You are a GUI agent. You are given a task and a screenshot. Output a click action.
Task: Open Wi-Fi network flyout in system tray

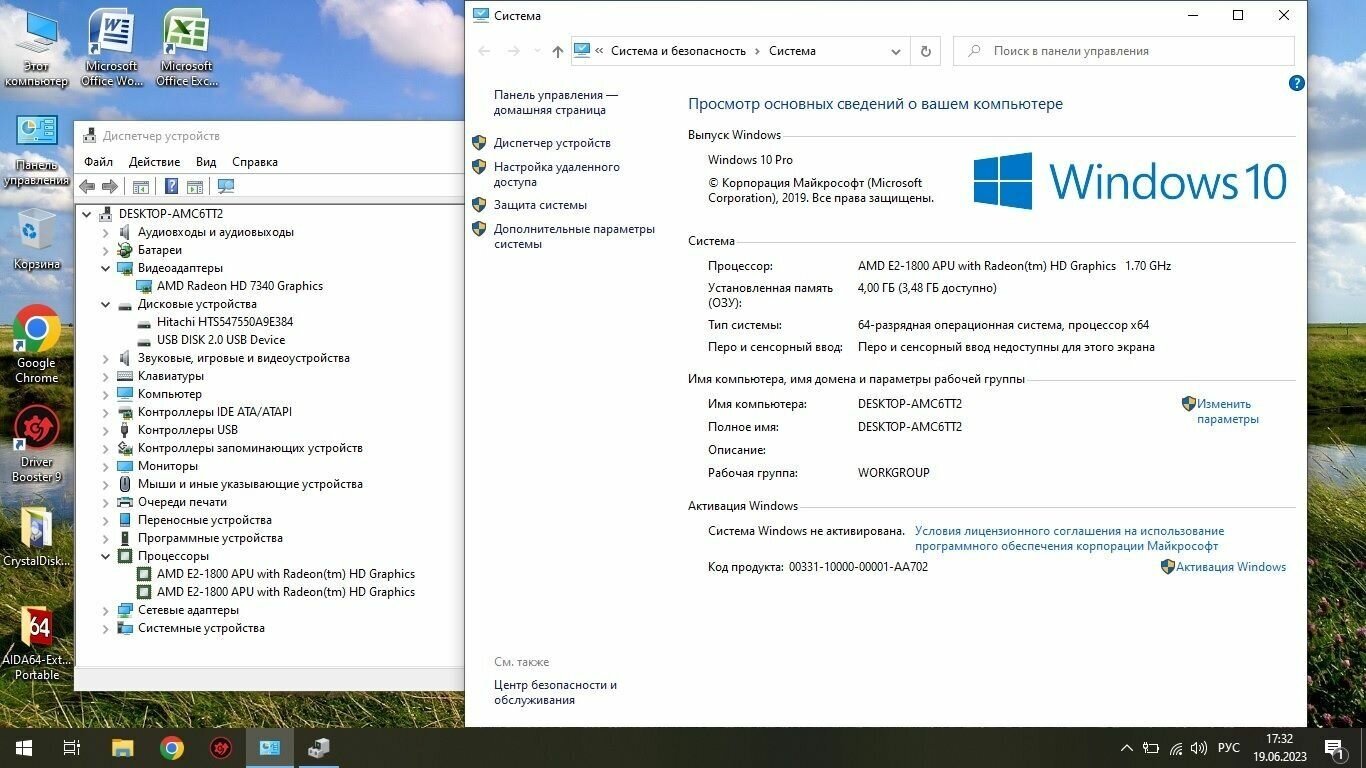click(x=1176, y=748)
